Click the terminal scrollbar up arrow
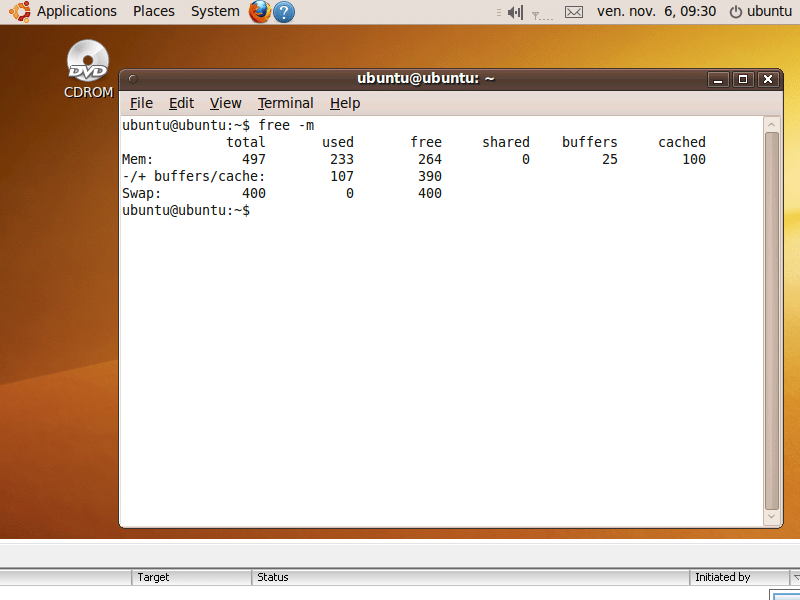 [771, 124]
